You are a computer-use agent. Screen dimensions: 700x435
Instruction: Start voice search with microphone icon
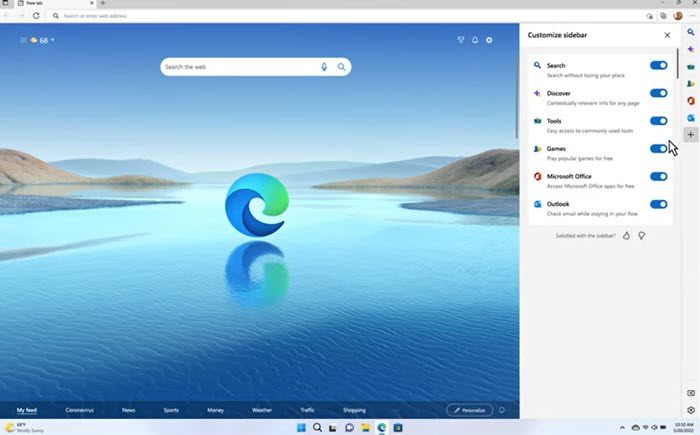click(324, 67)
